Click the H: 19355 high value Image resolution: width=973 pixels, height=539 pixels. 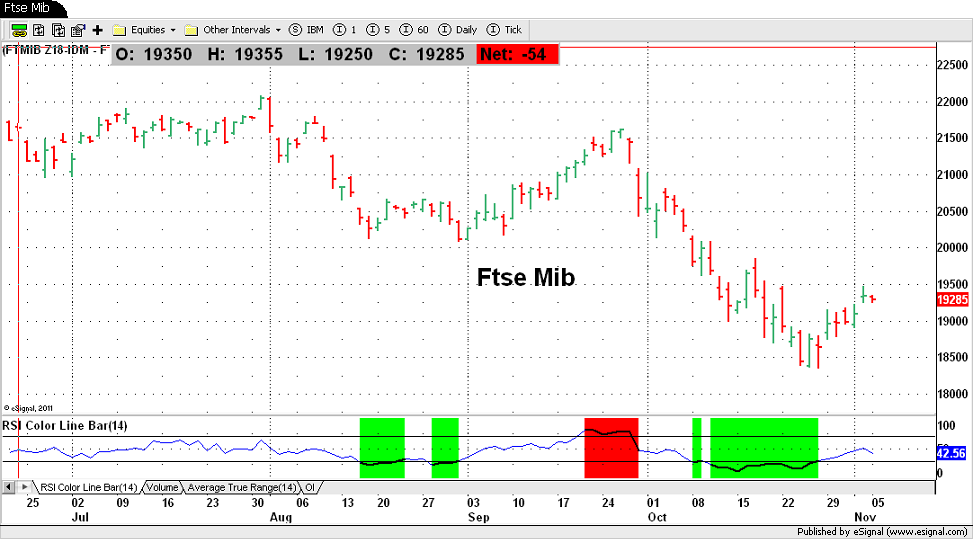(245, 55)
